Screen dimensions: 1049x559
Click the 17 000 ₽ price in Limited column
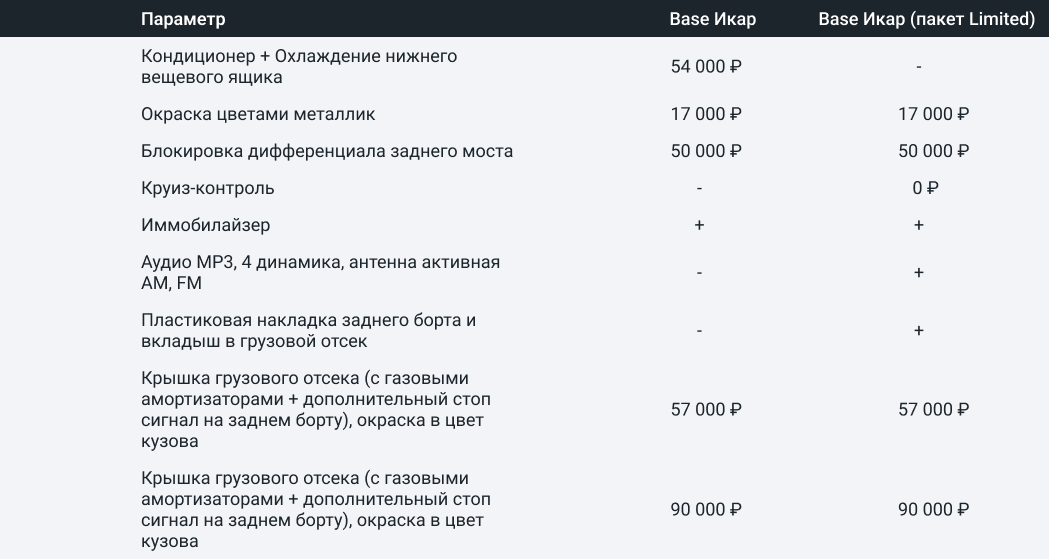pyautogui.click(x=933, y=114)
